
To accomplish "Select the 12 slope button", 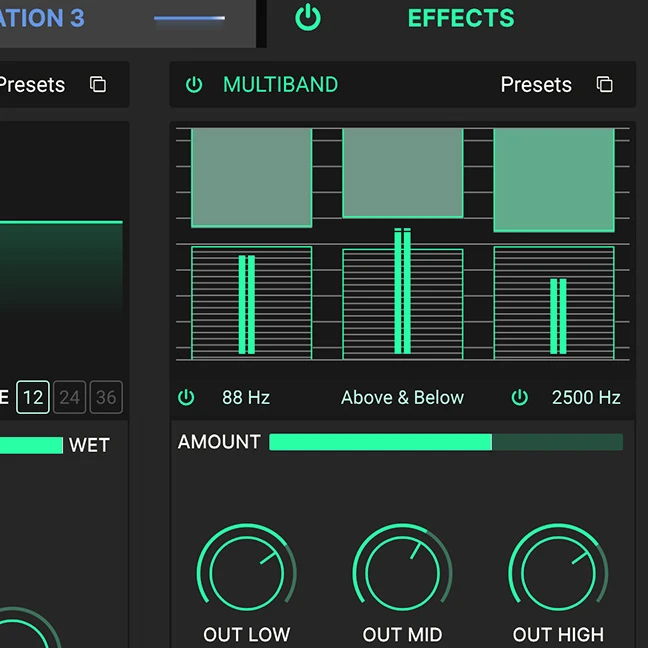I will pos(33,397).
